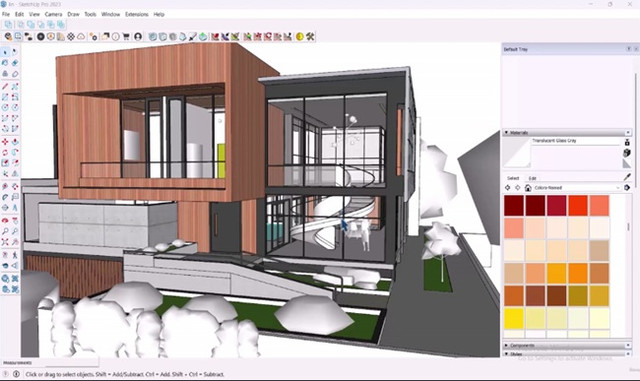The width and height of the screenshot is (640, 381).
Task: Click the status bar person icon
Action: (x=16, y=374)
